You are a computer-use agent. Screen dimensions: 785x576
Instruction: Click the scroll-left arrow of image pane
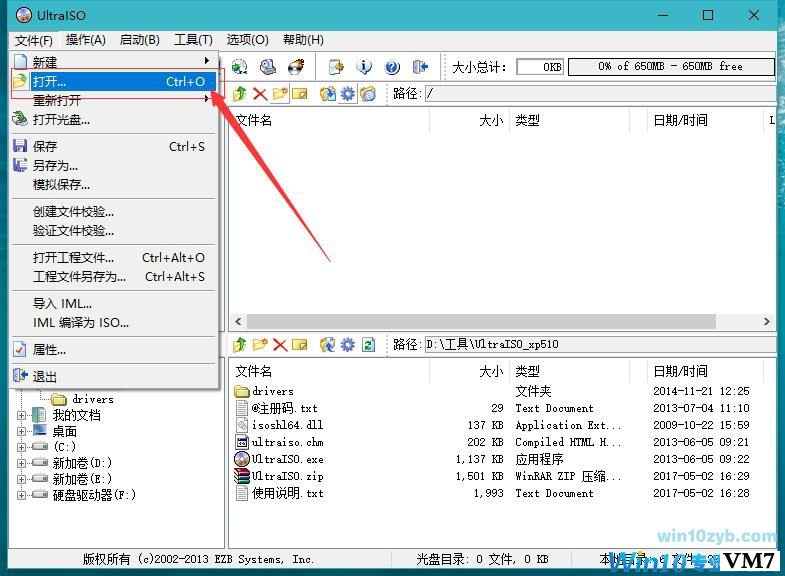[x=238, y=321]
